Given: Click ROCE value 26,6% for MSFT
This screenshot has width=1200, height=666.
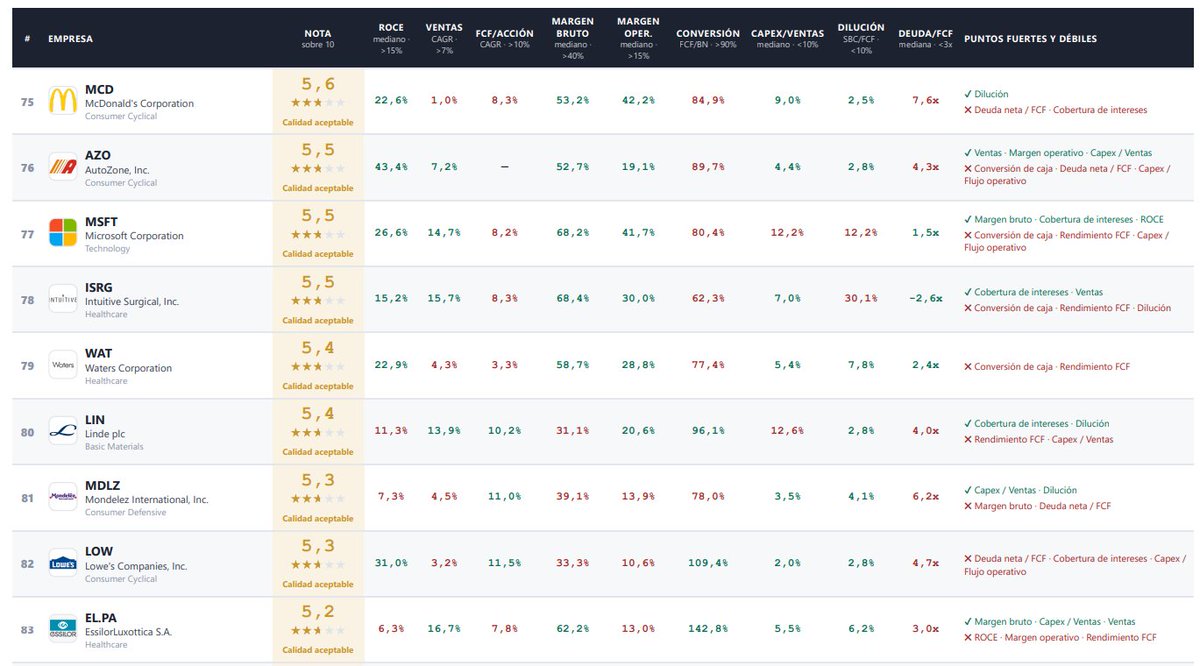Looking at the screenshot, I should coord(391,232).
